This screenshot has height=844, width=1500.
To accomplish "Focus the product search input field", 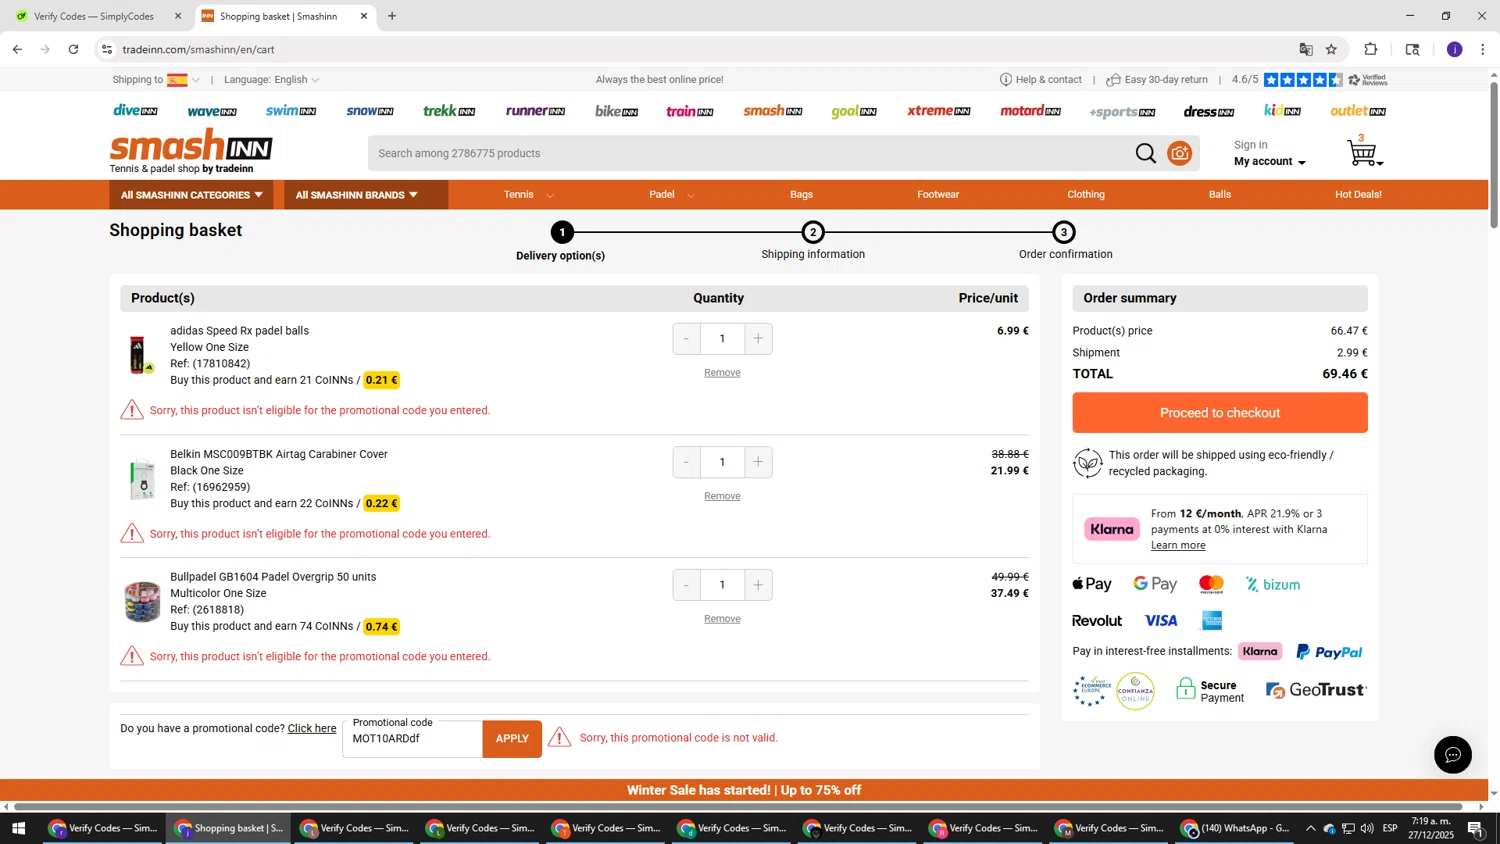I will click(750, 153).
